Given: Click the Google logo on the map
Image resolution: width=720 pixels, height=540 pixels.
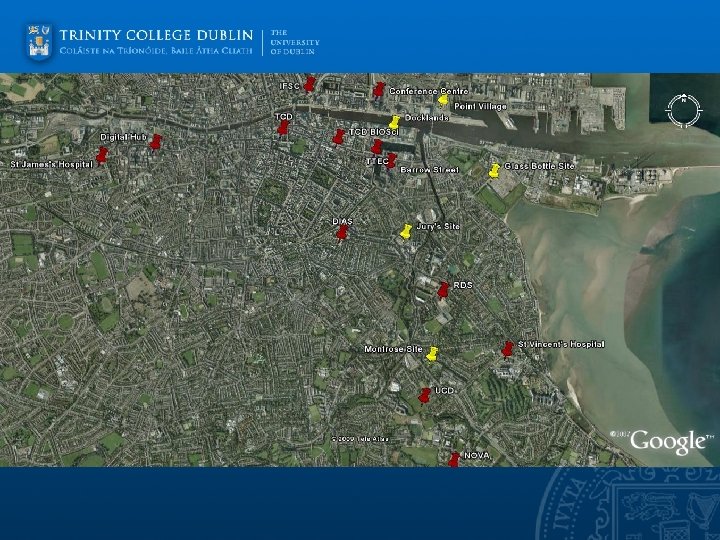Looking at the screenshot, I should (x=668, y=441).
